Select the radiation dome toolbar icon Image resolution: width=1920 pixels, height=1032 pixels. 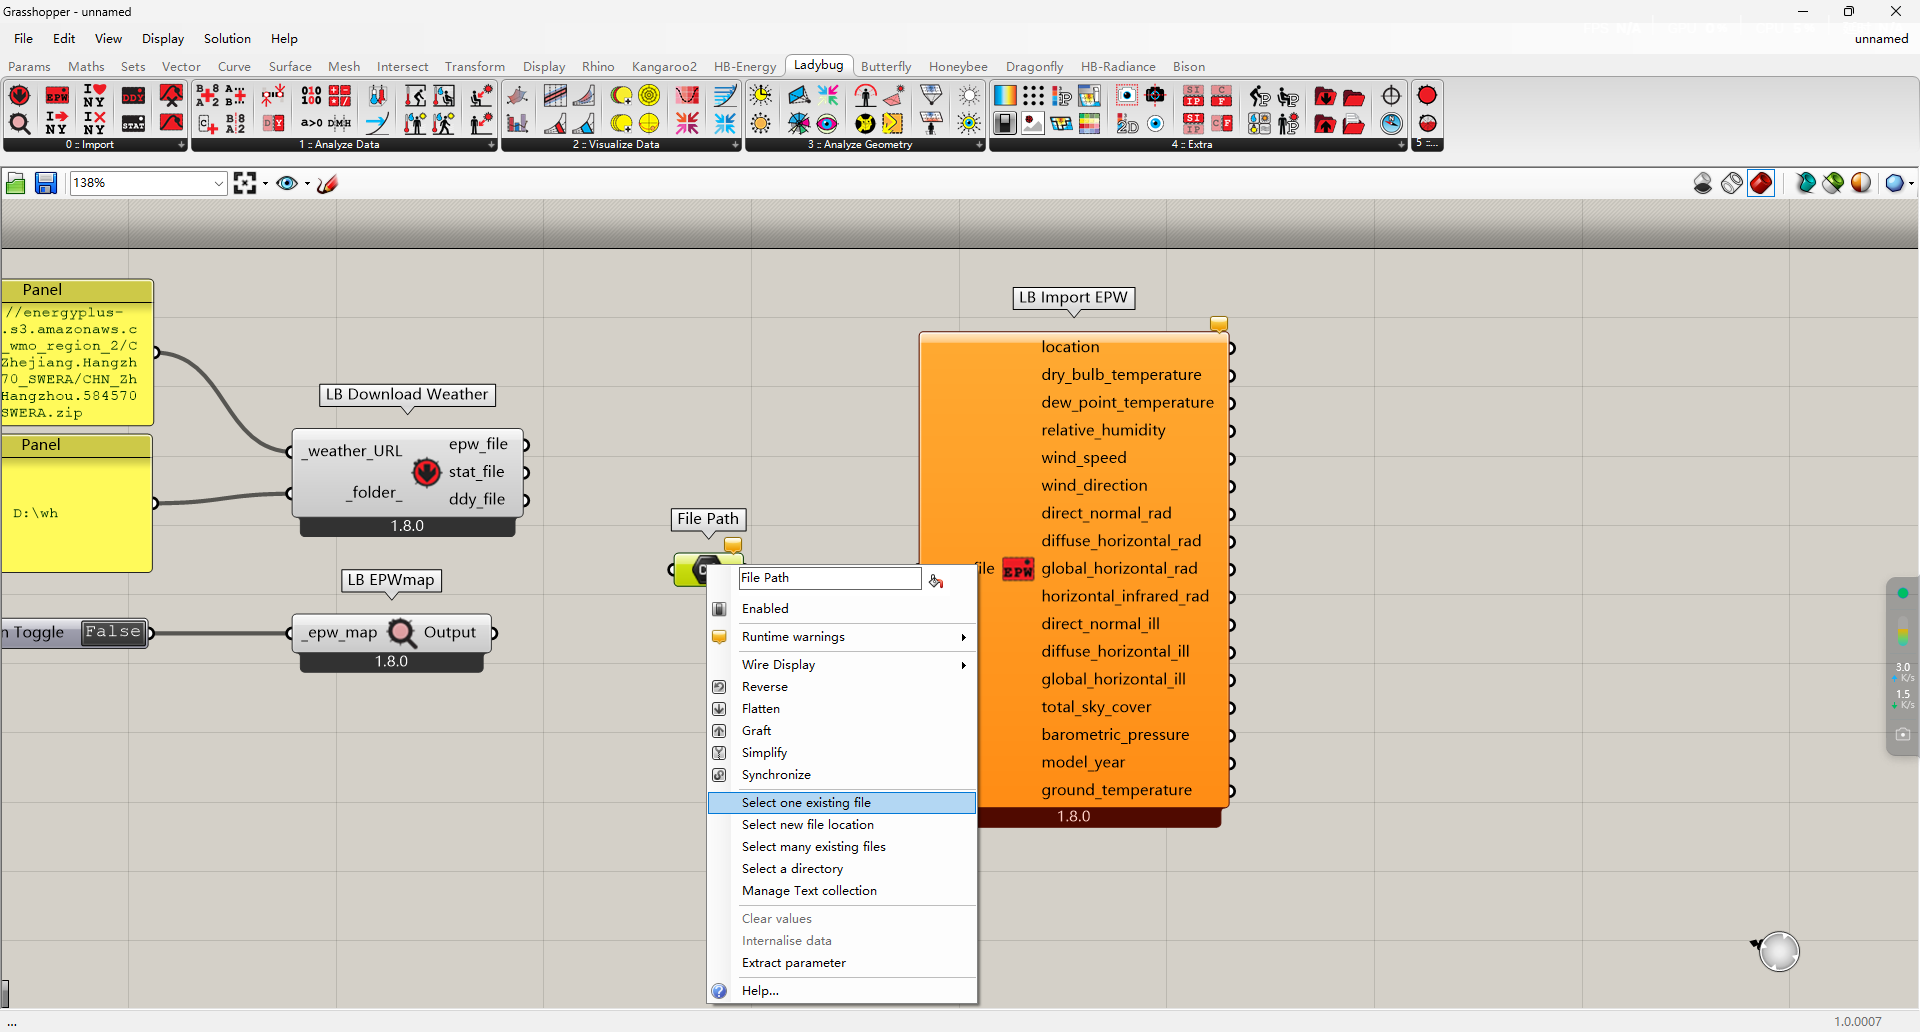pos(865,123)
